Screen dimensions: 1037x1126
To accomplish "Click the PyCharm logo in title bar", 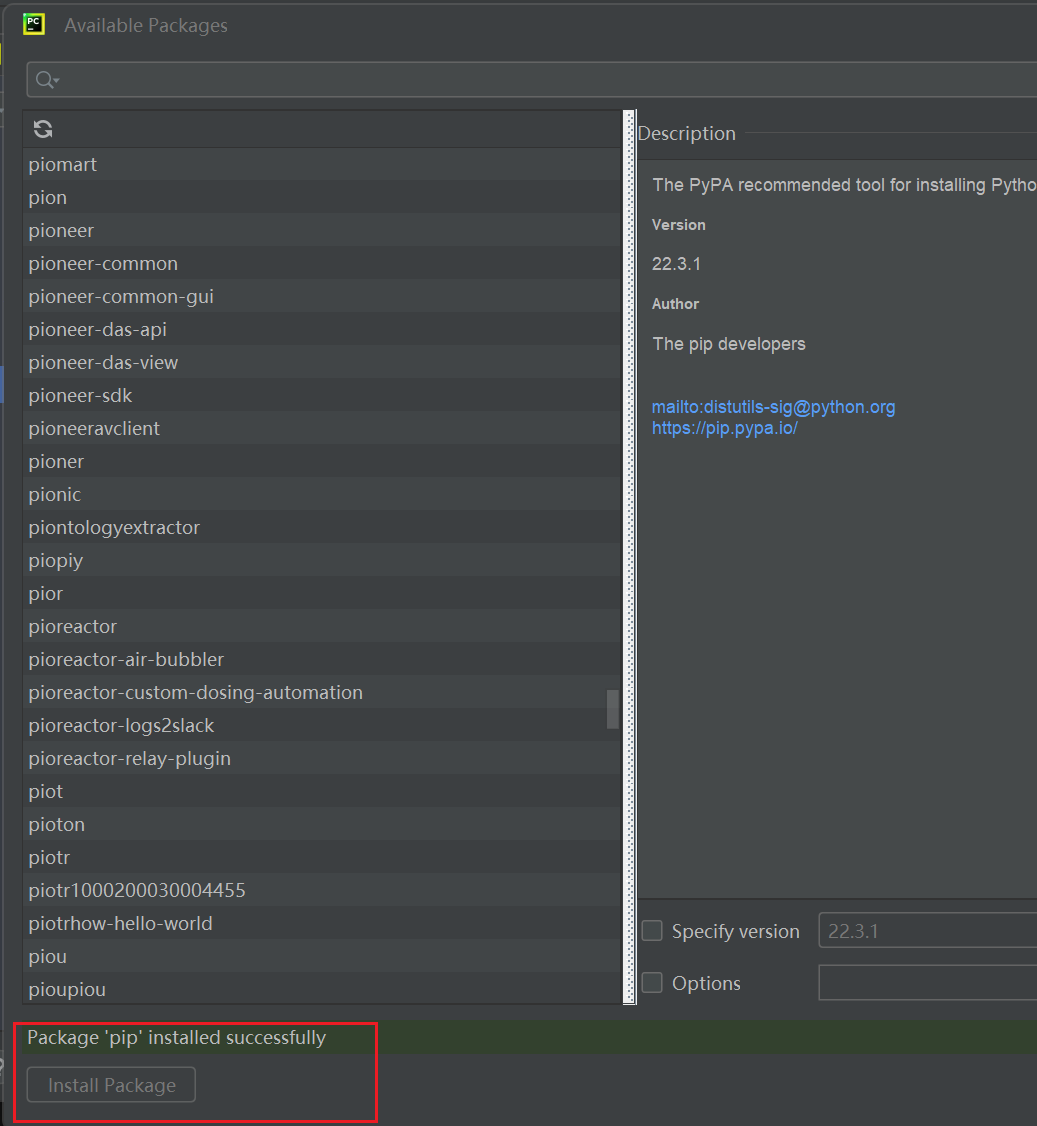I will [x=34, y=23].
